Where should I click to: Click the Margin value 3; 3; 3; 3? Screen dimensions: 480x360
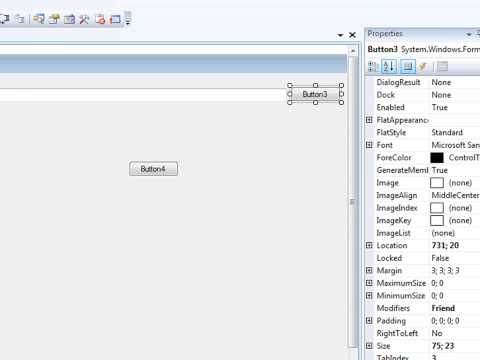pyautogui.click(x=445, y=270)
